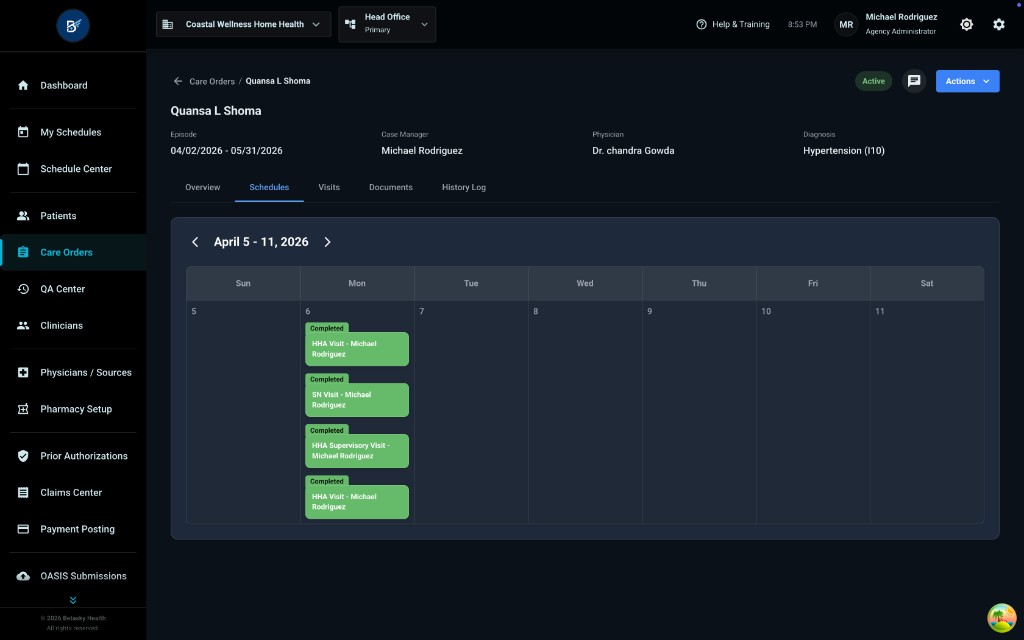Viewport: 1024px width, 640px height.
Task: Click the 8:53 PM clock
Action: click(802, 25)
